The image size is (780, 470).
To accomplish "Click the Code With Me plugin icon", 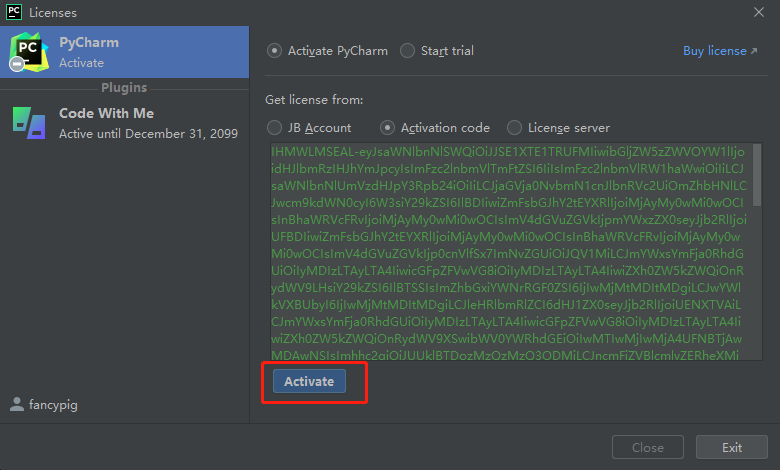I will click(x=27, y=121).
